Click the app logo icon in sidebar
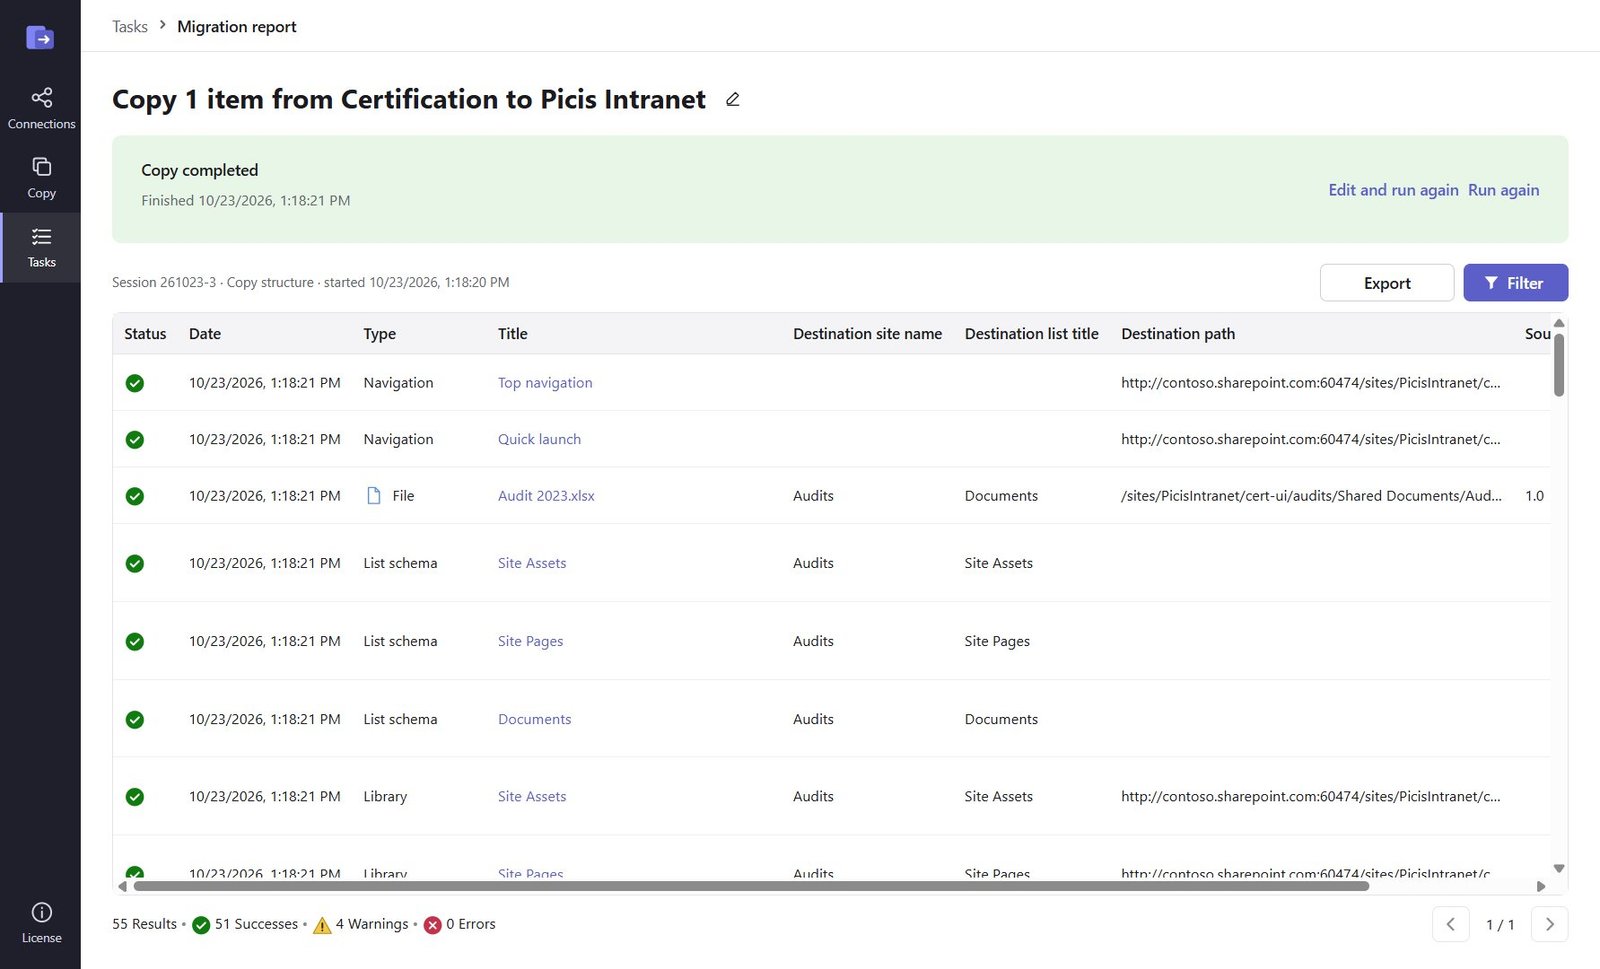 [40, 38]
